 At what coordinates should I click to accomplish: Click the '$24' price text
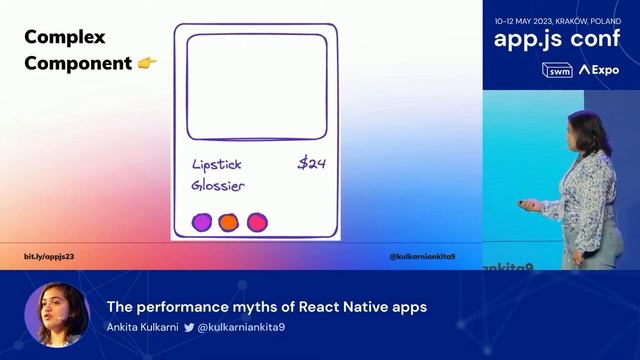pyautogui.click(x=312, y=163)
